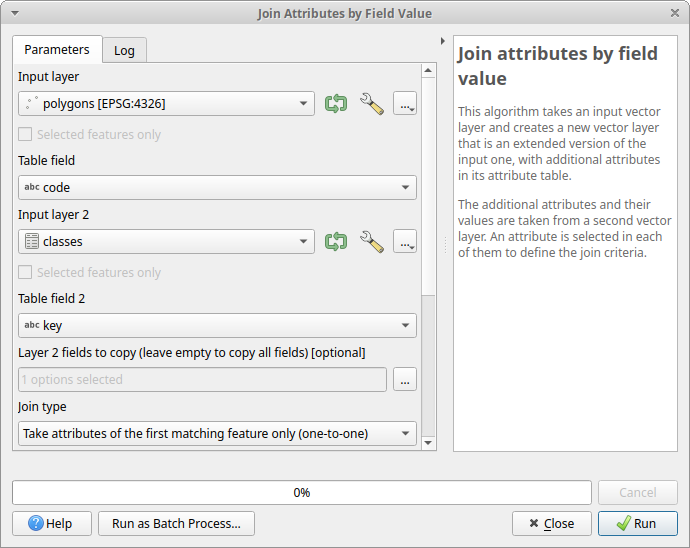Browse for Input layer file
690x548 pixels.
[x=405, y=103]
